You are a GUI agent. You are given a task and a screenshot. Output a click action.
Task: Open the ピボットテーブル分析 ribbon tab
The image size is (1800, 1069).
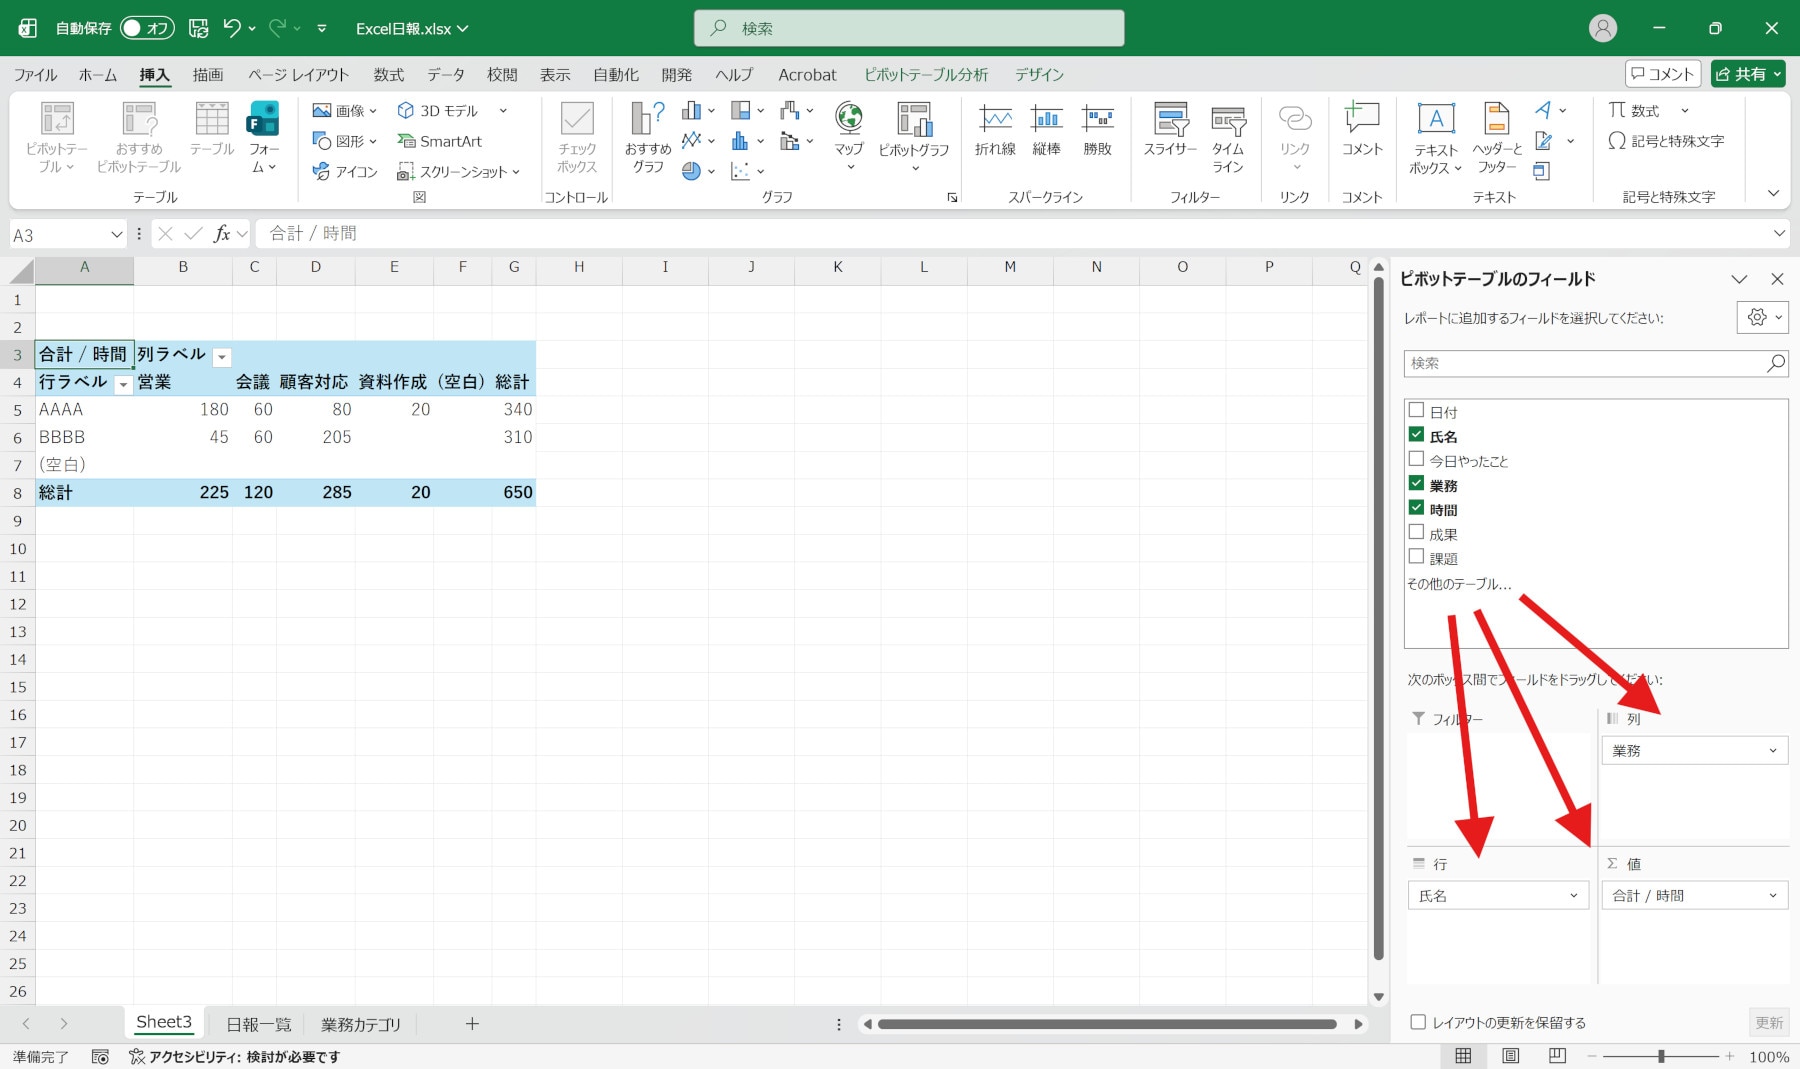click(926, 75)
